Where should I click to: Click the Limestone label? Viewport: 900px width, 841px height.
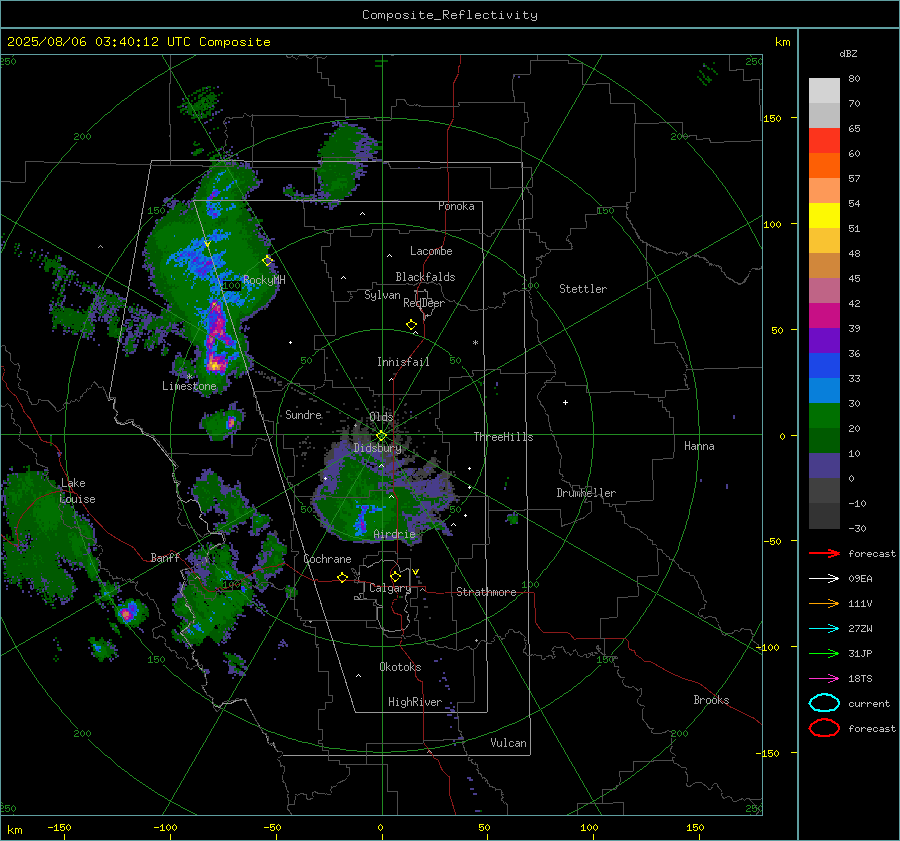click(x=189, y=386)
